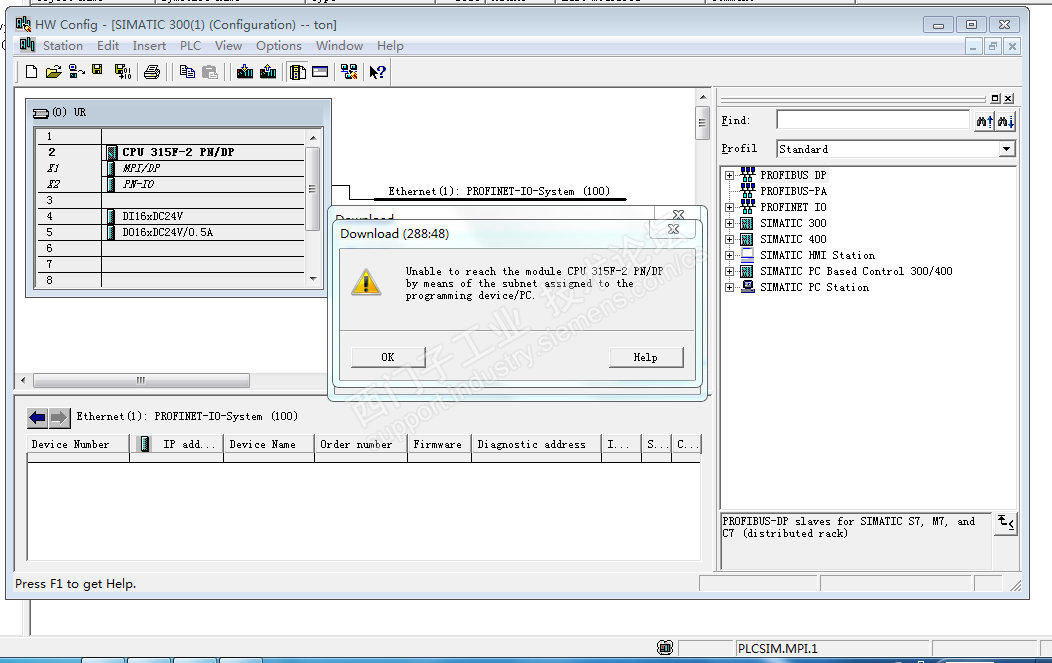Click the New station document icon

[32, 72]
